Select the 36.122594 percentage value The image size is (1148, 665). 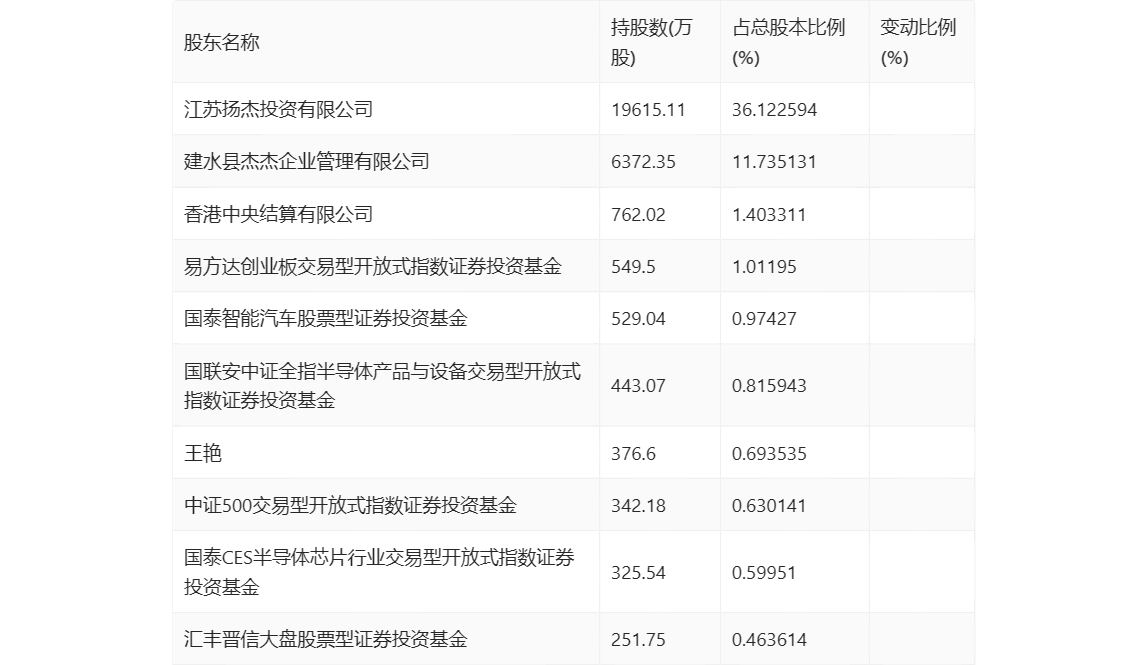774,110
